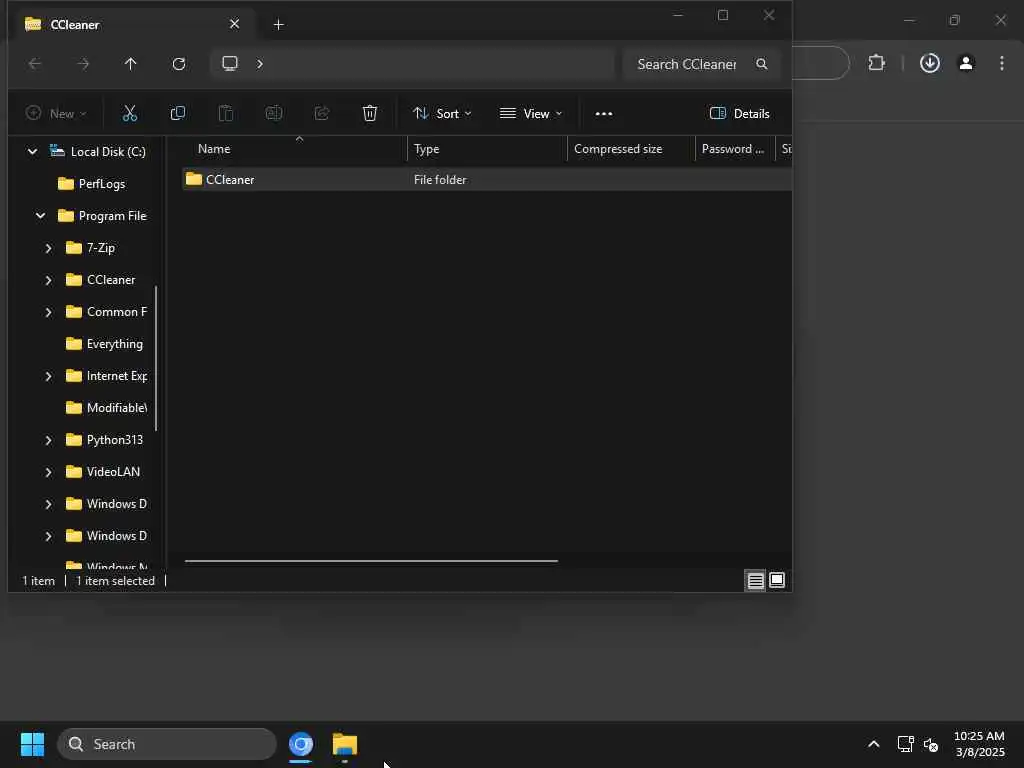This screenshot has width=1024, height=768.
Task: Click the taskbar Search box
Action: (167, 744)
